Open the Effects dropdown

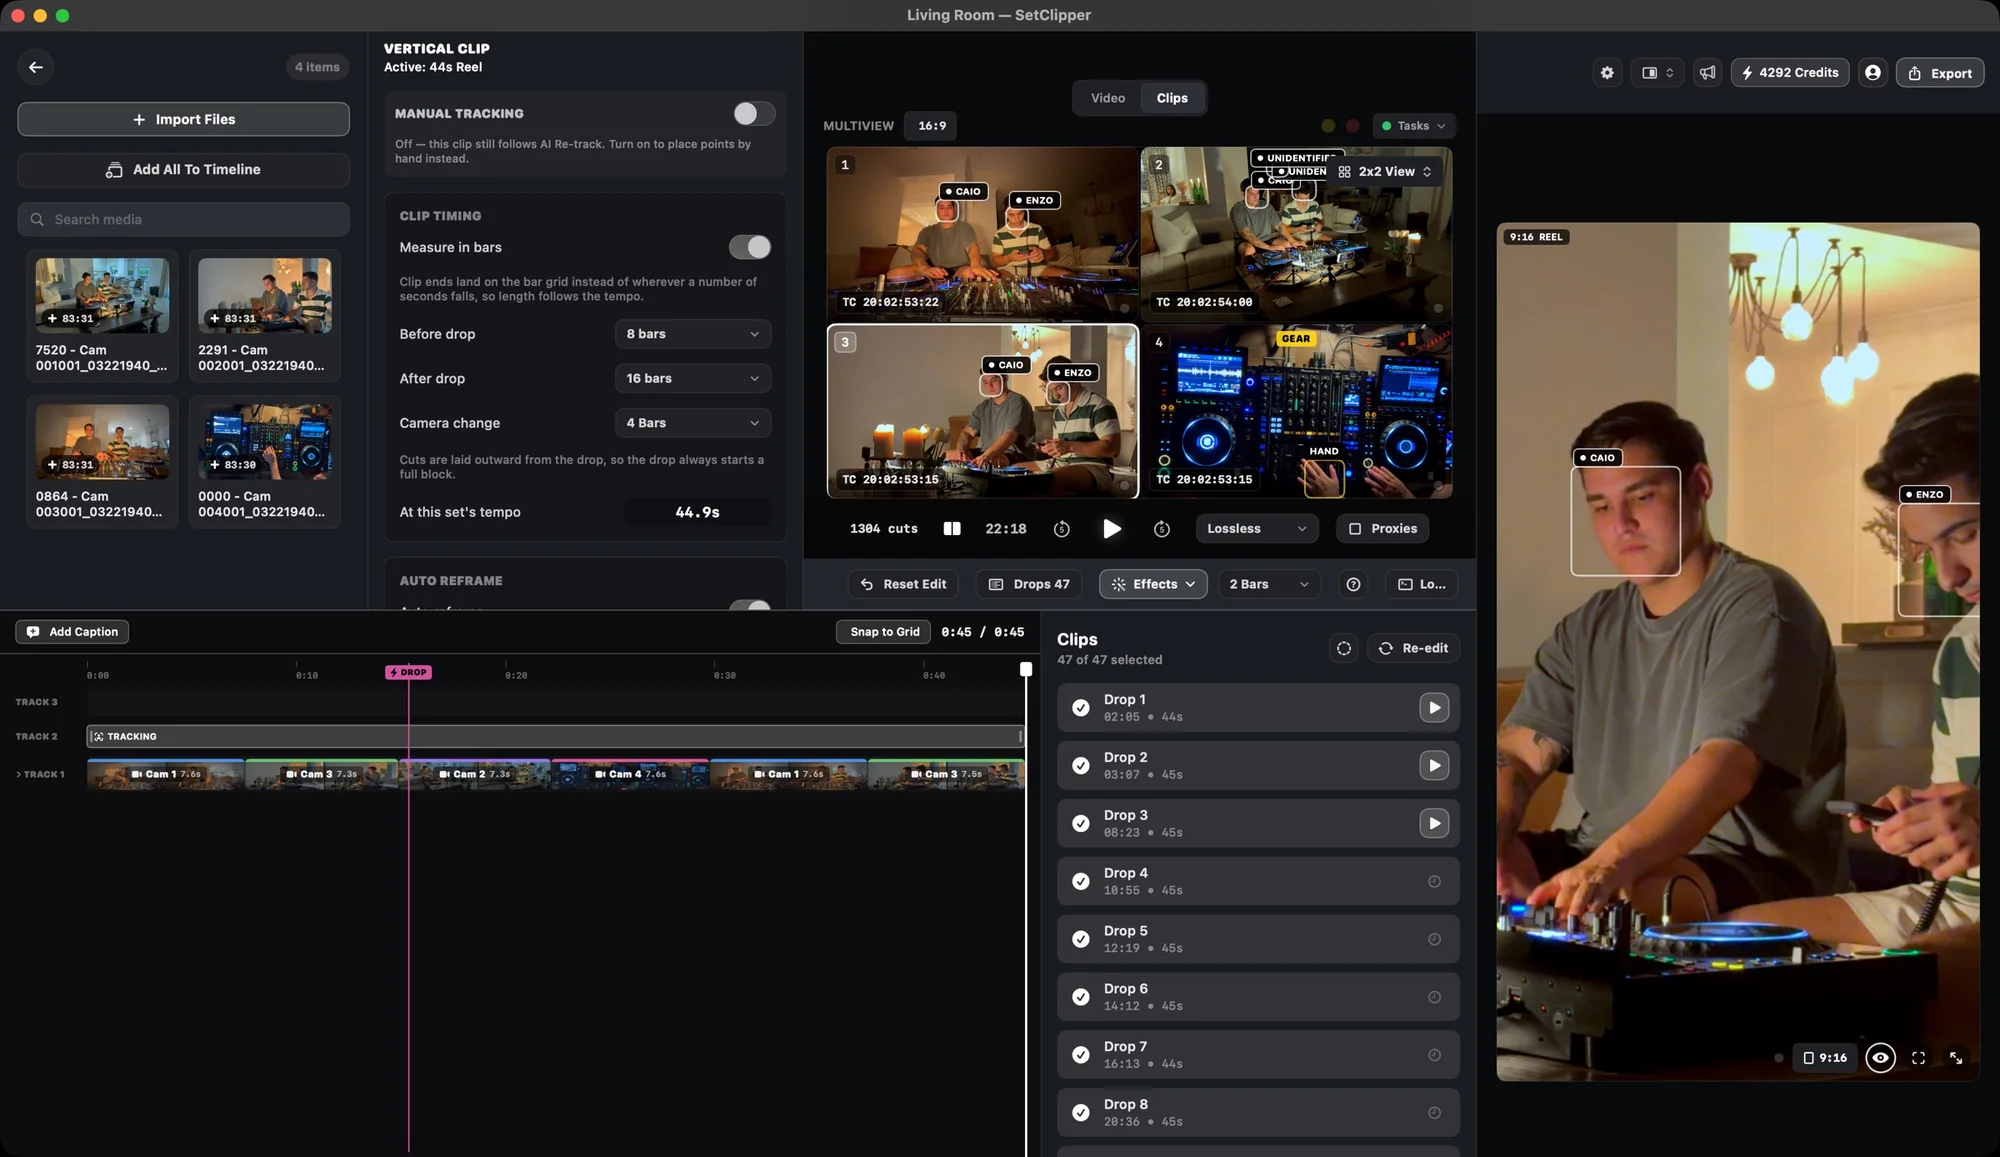pyautogui.click(x=1153, y=584)
